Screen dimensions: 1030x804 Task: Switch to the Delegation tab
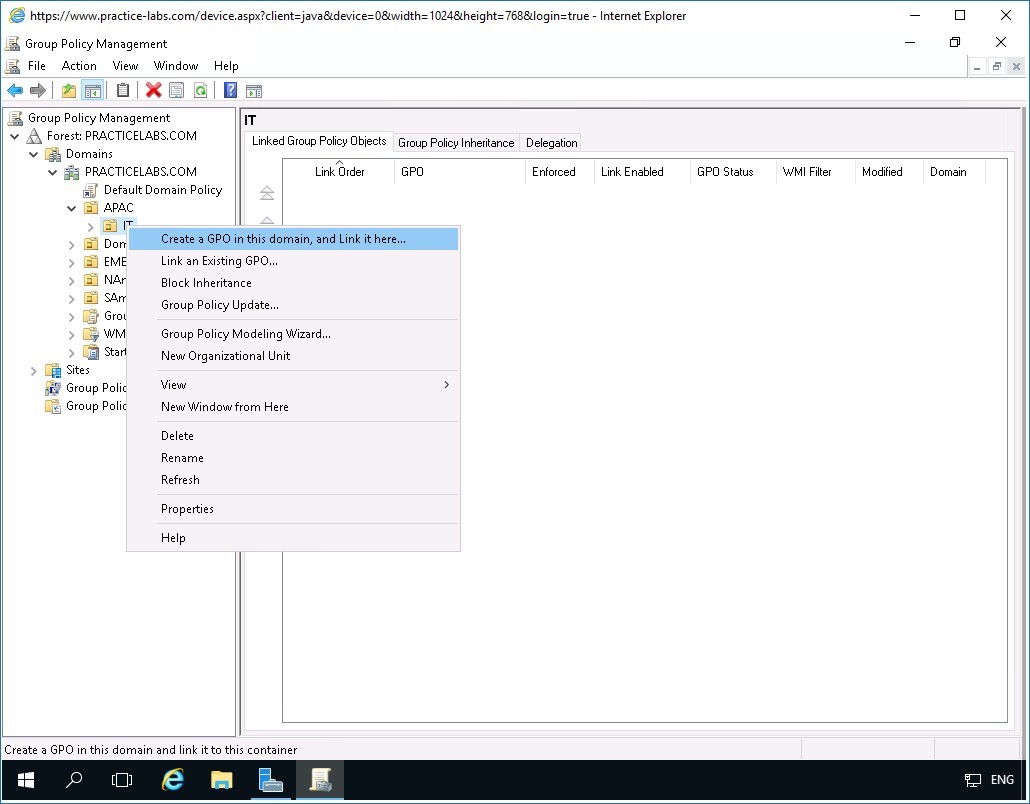point(552,143)
